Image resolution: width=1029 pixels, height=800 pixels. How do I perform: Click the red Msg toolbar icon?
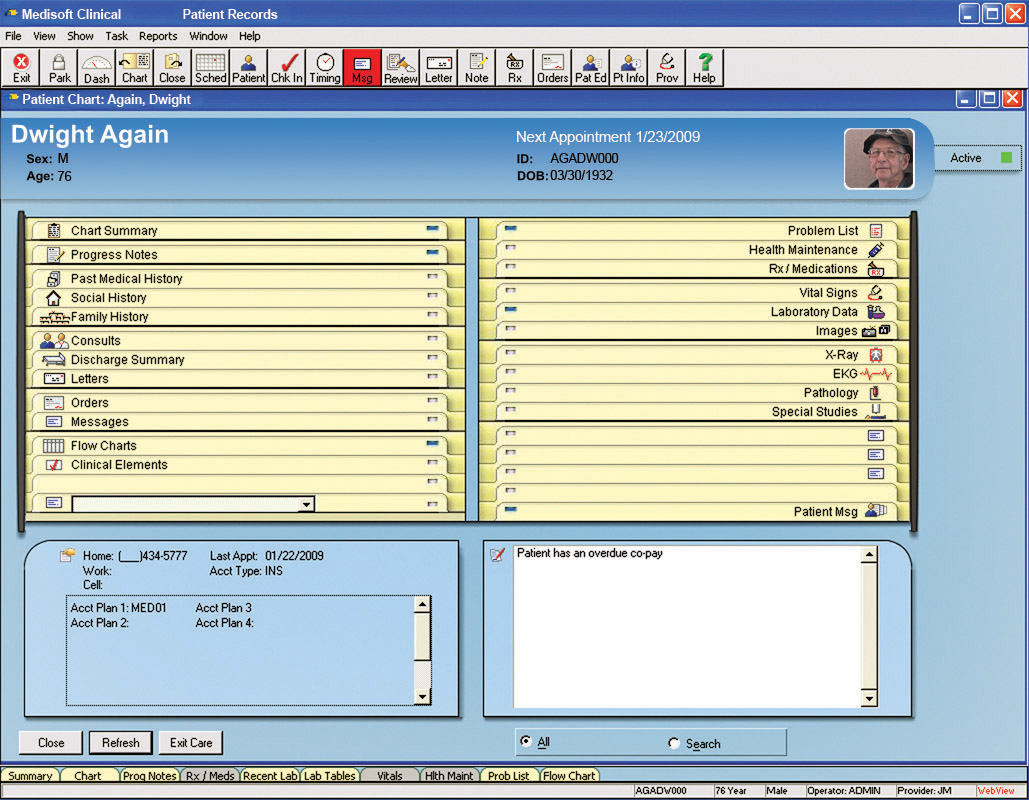tap(362, 68)
